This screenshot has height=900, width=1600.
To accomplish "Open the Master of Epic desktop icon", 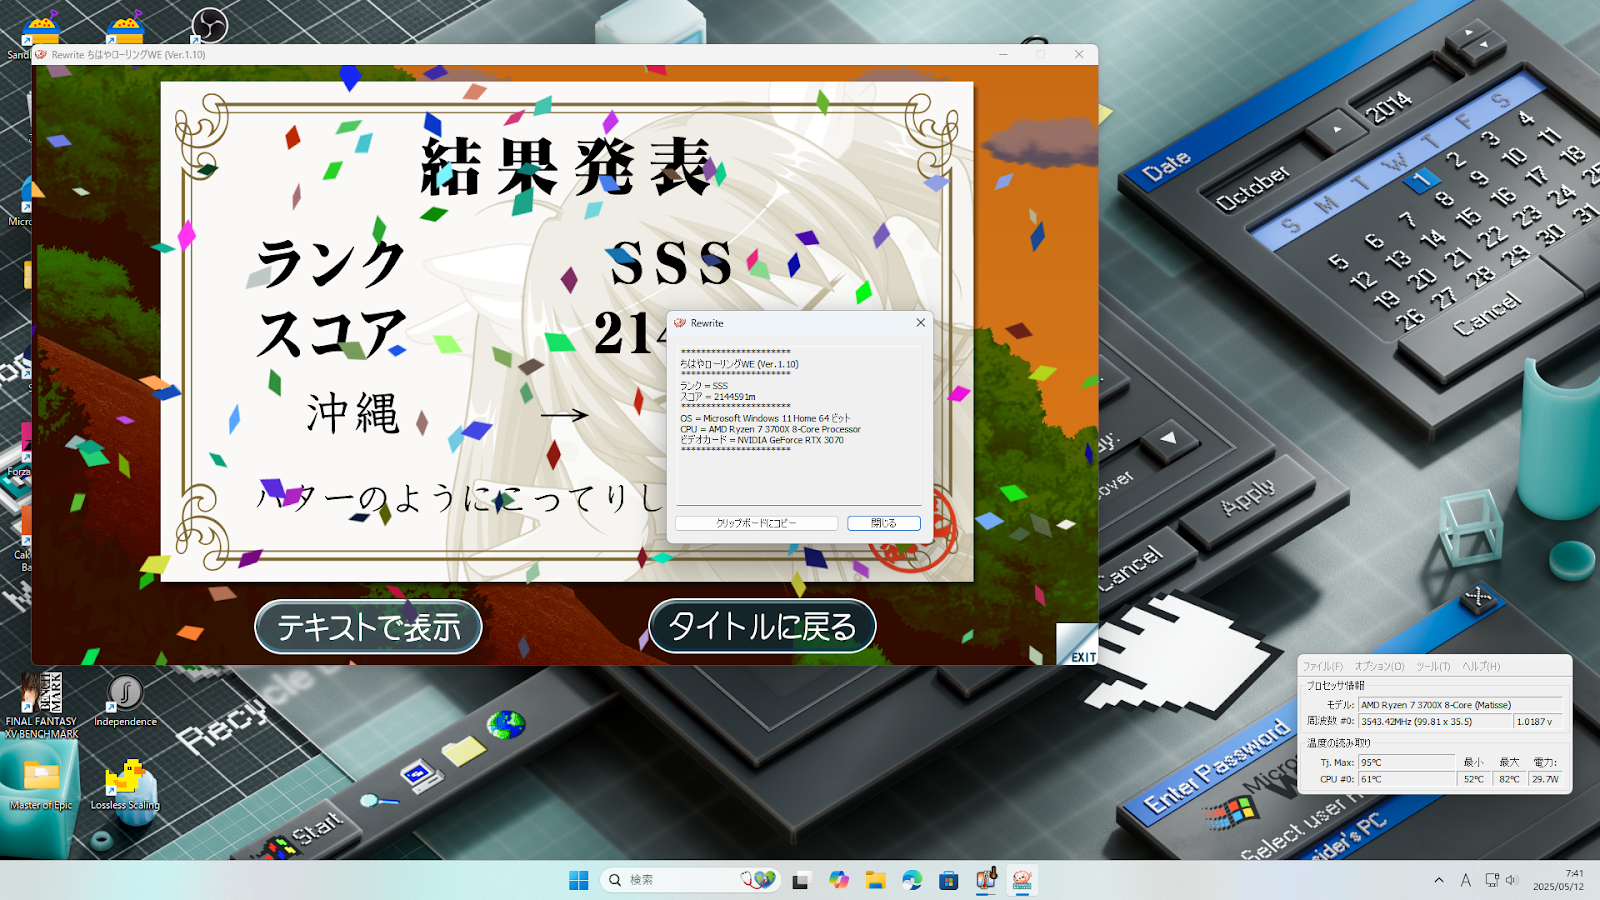I will click(x=41, y=783).
